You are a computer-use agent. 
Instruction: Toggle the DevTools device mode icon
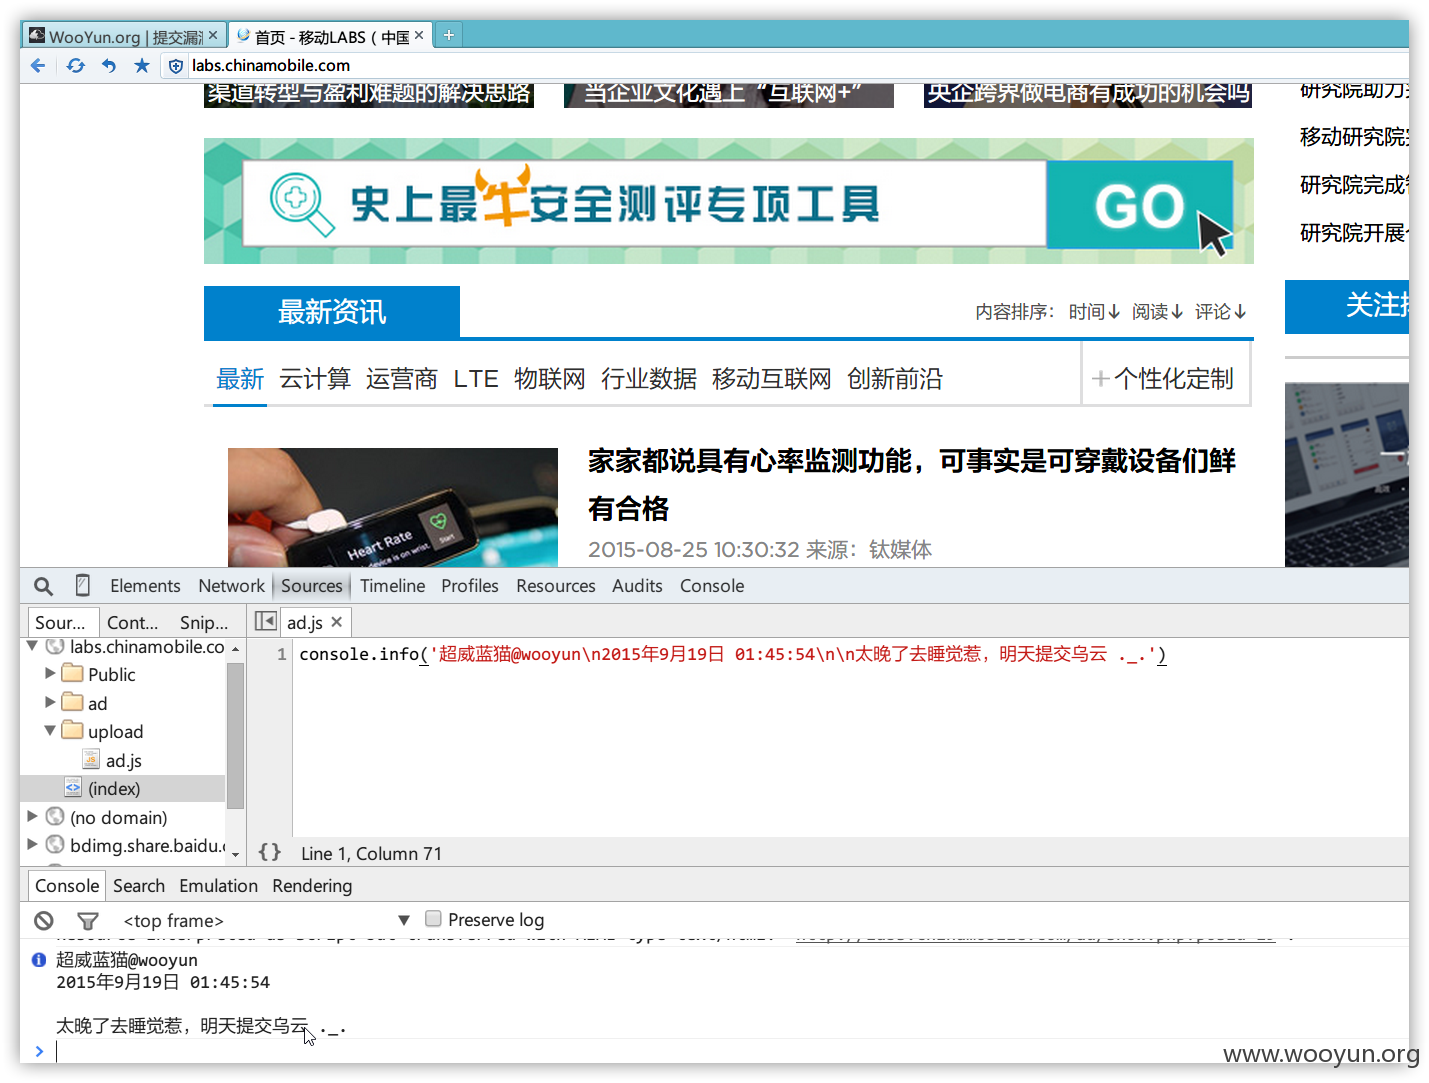click(x=83, y=585)
